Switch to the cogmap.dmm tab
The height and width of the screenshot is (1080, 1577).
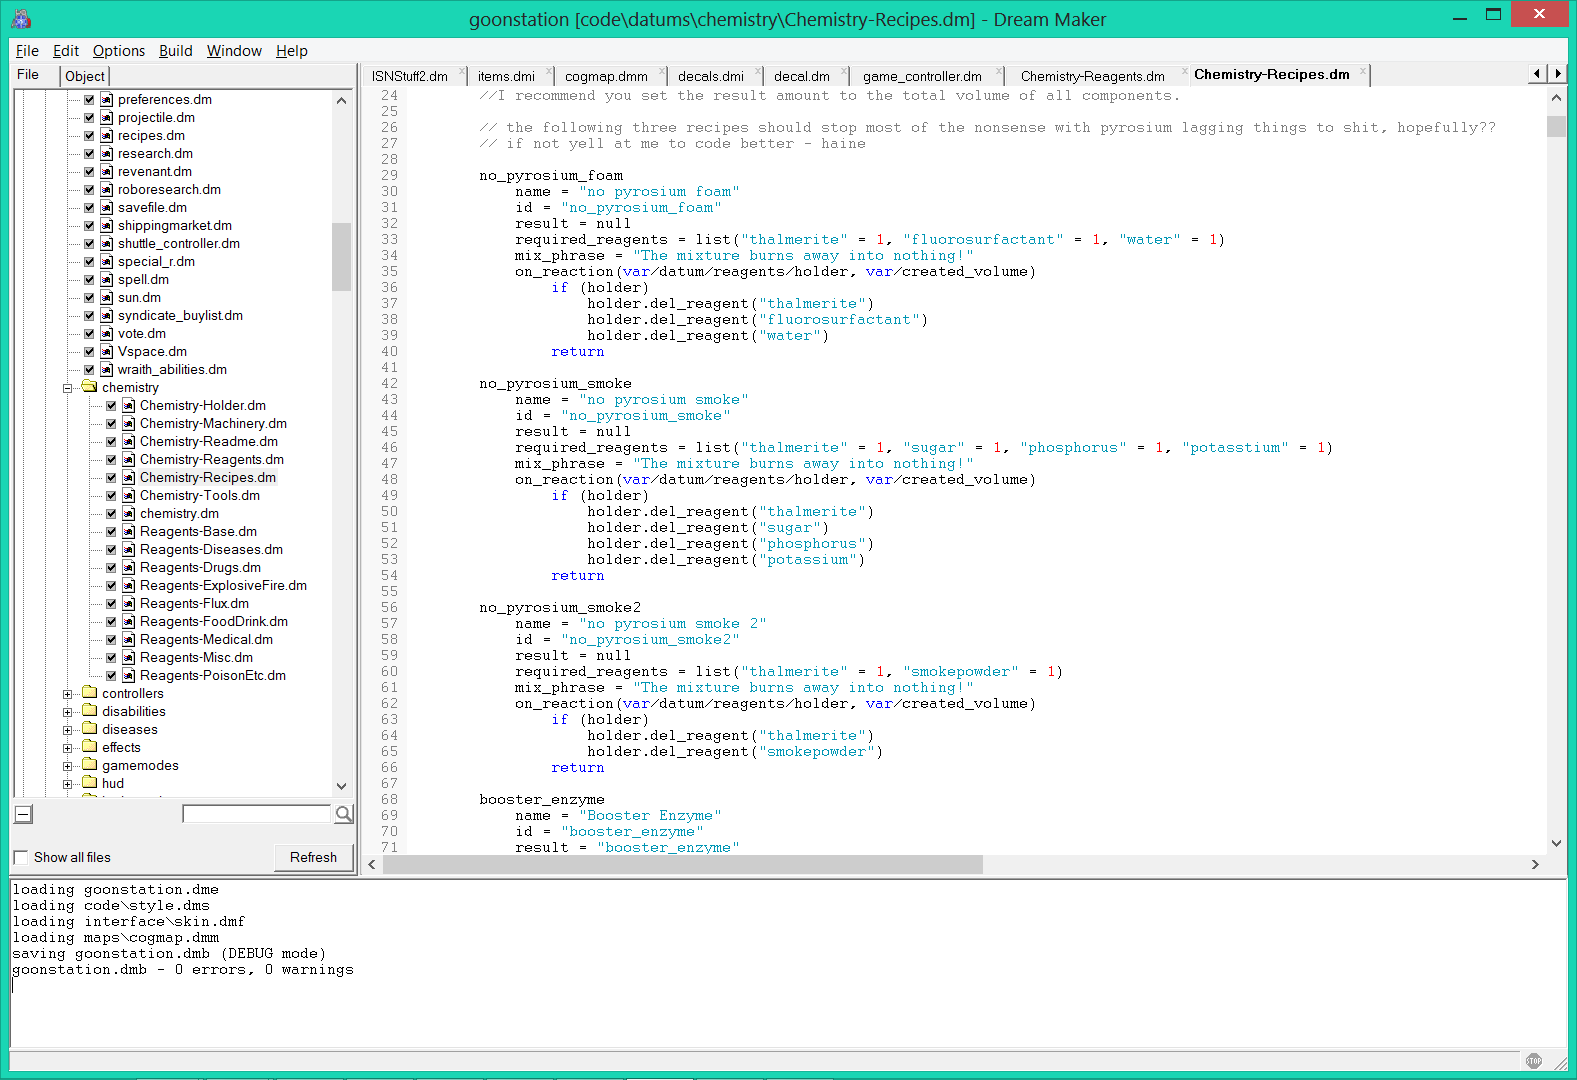(x=605, y=77)
